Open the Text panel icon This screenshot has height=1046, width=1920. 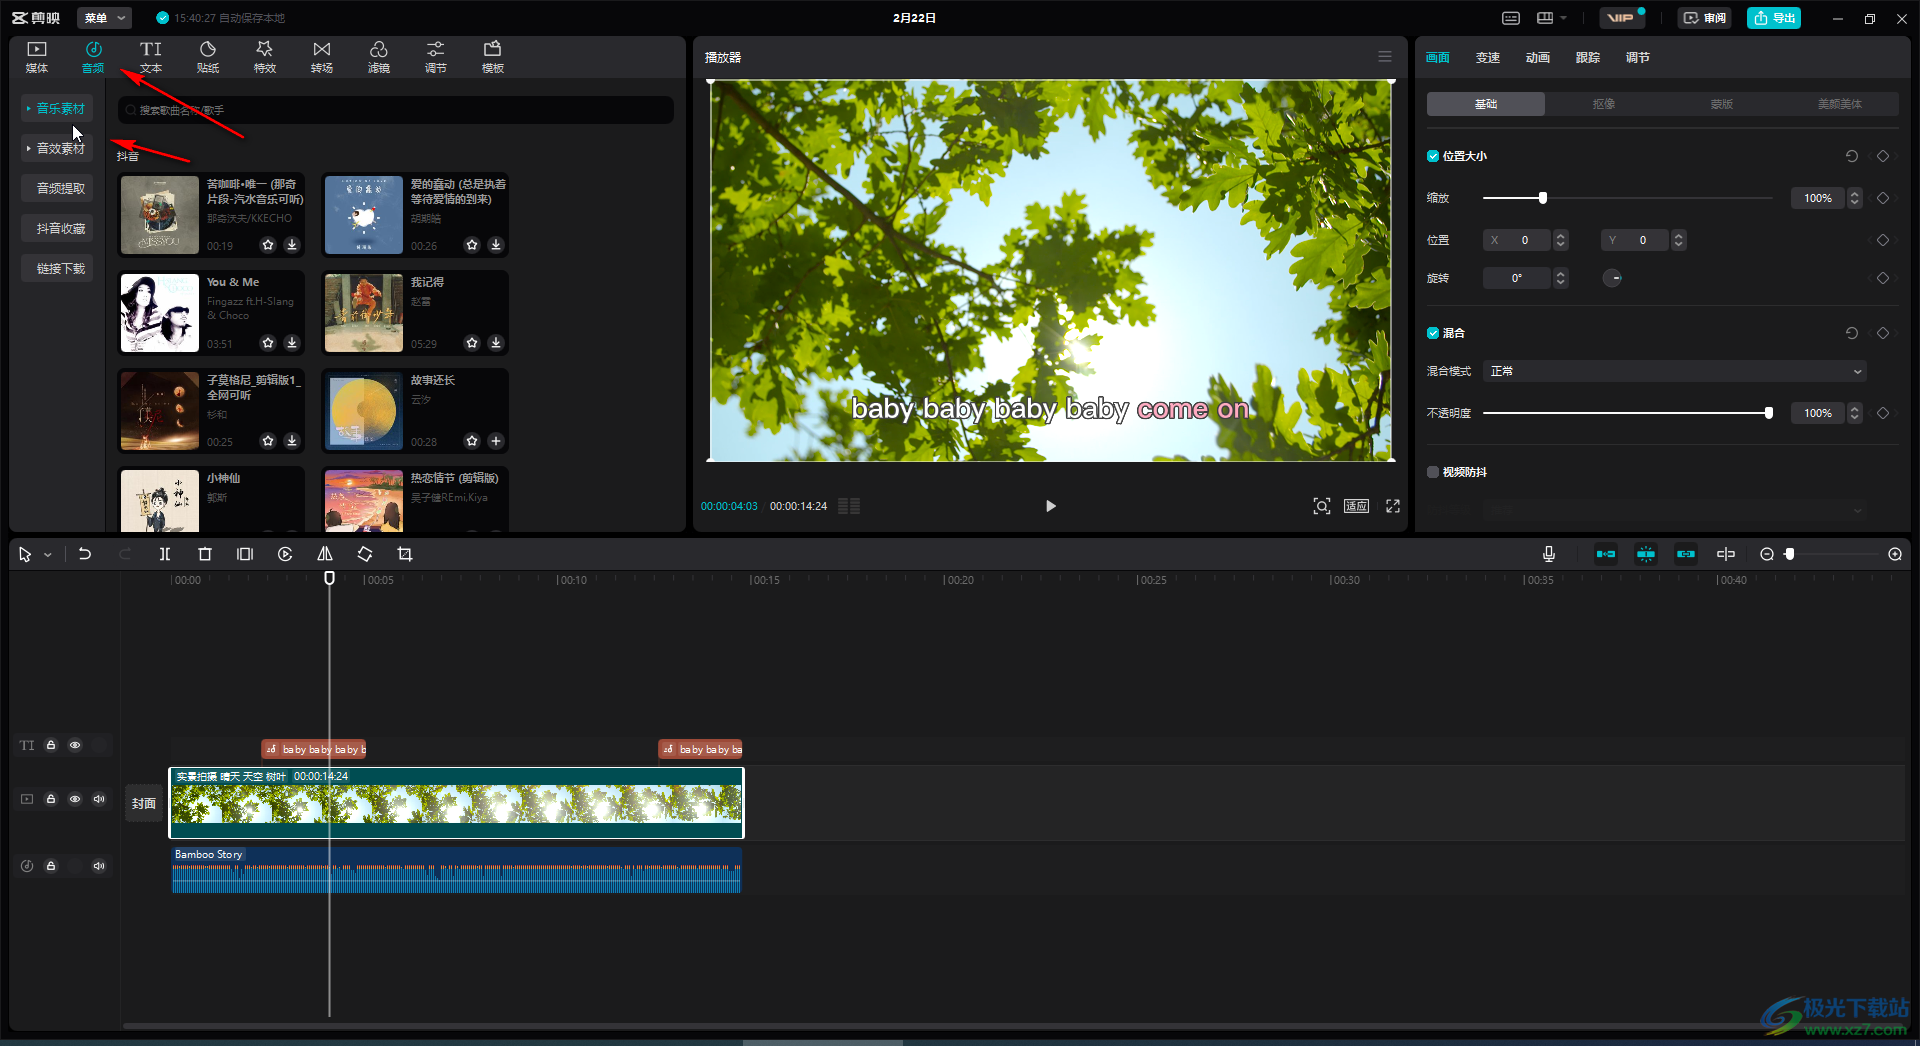(x=151, y=57)
